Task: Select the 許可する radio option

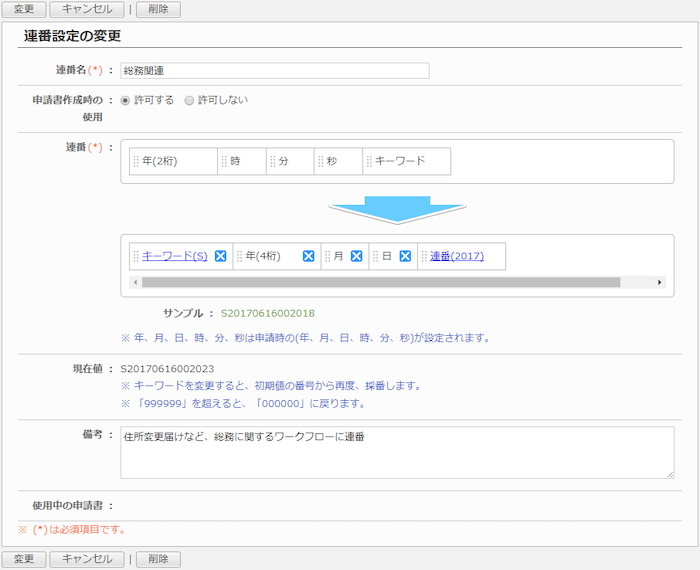Action: click(x=125, y=100)
